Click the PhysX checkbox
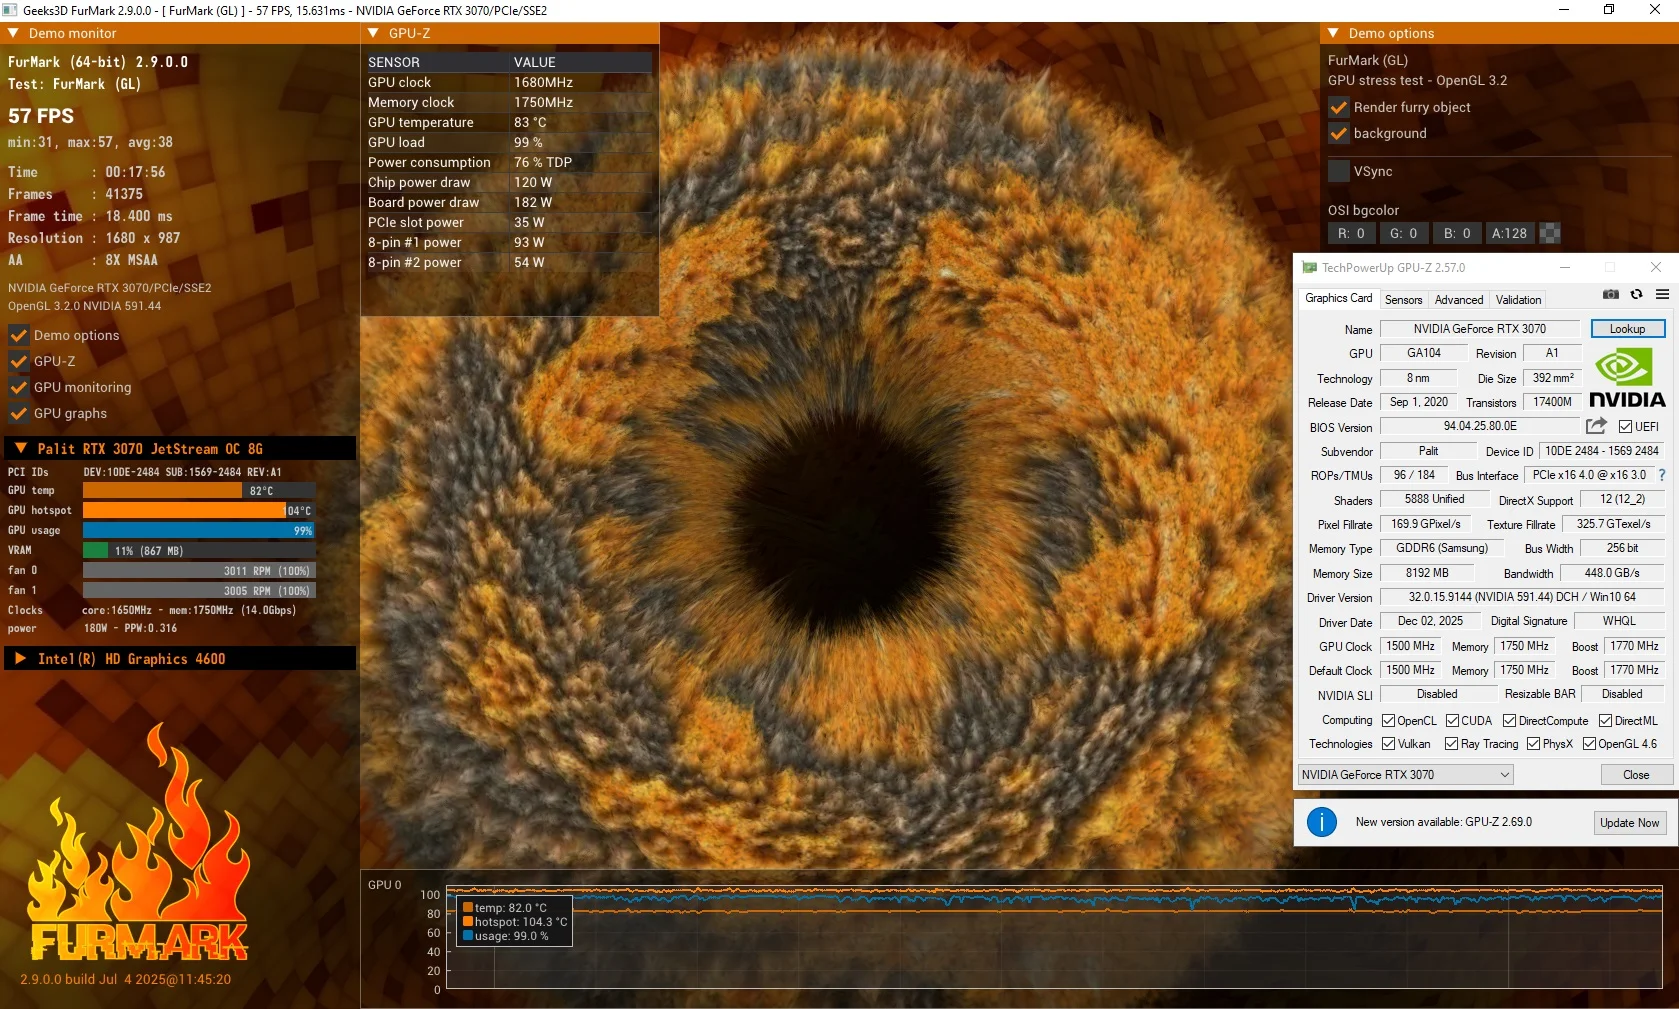Screen dimensions: 1679x1009 click(x=1533, y=744)
